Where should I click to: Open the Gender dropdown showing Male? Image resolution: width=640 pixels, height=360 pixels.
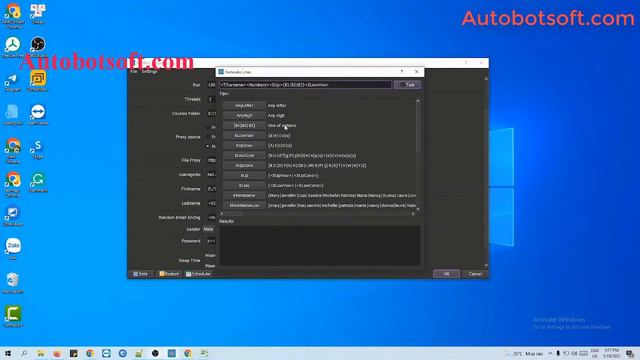209,229
